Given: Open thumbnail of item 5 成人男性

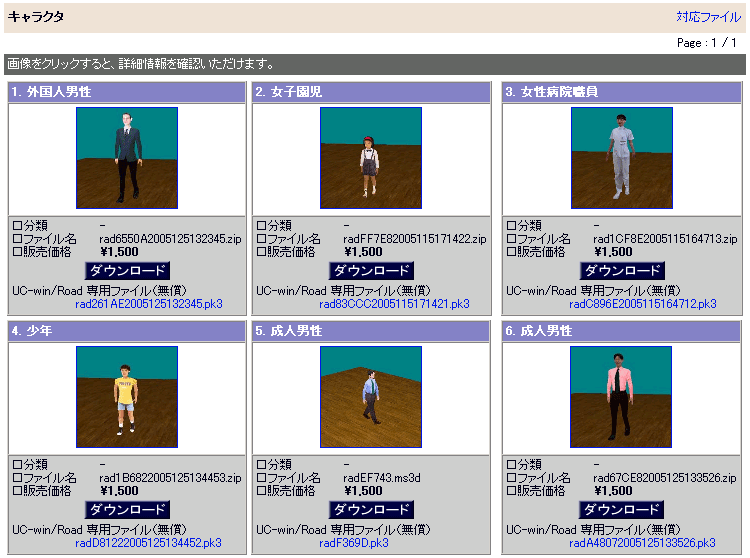Looking at the screenshot, I should (371, 397).
